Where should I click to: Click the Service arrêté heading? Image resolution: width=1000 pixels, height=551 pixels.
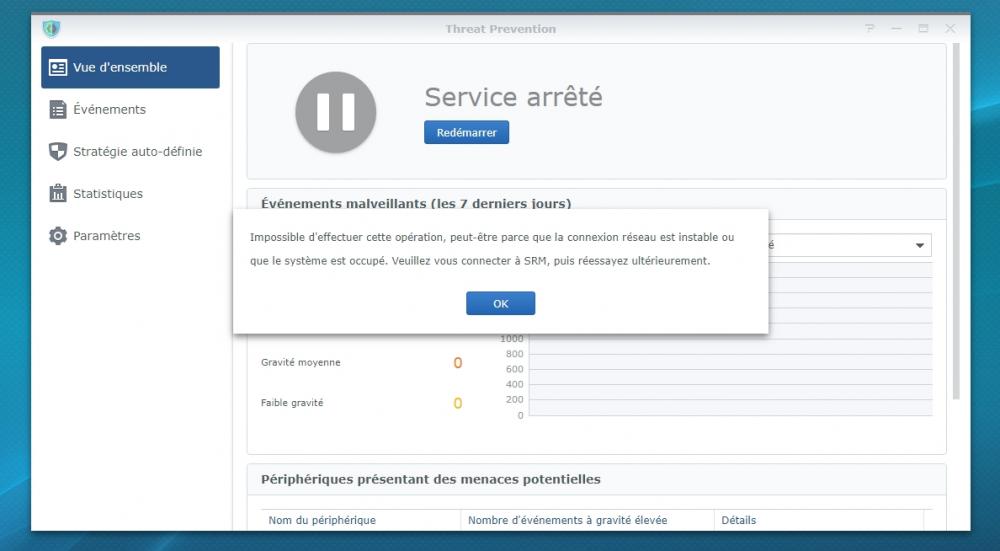513,98
